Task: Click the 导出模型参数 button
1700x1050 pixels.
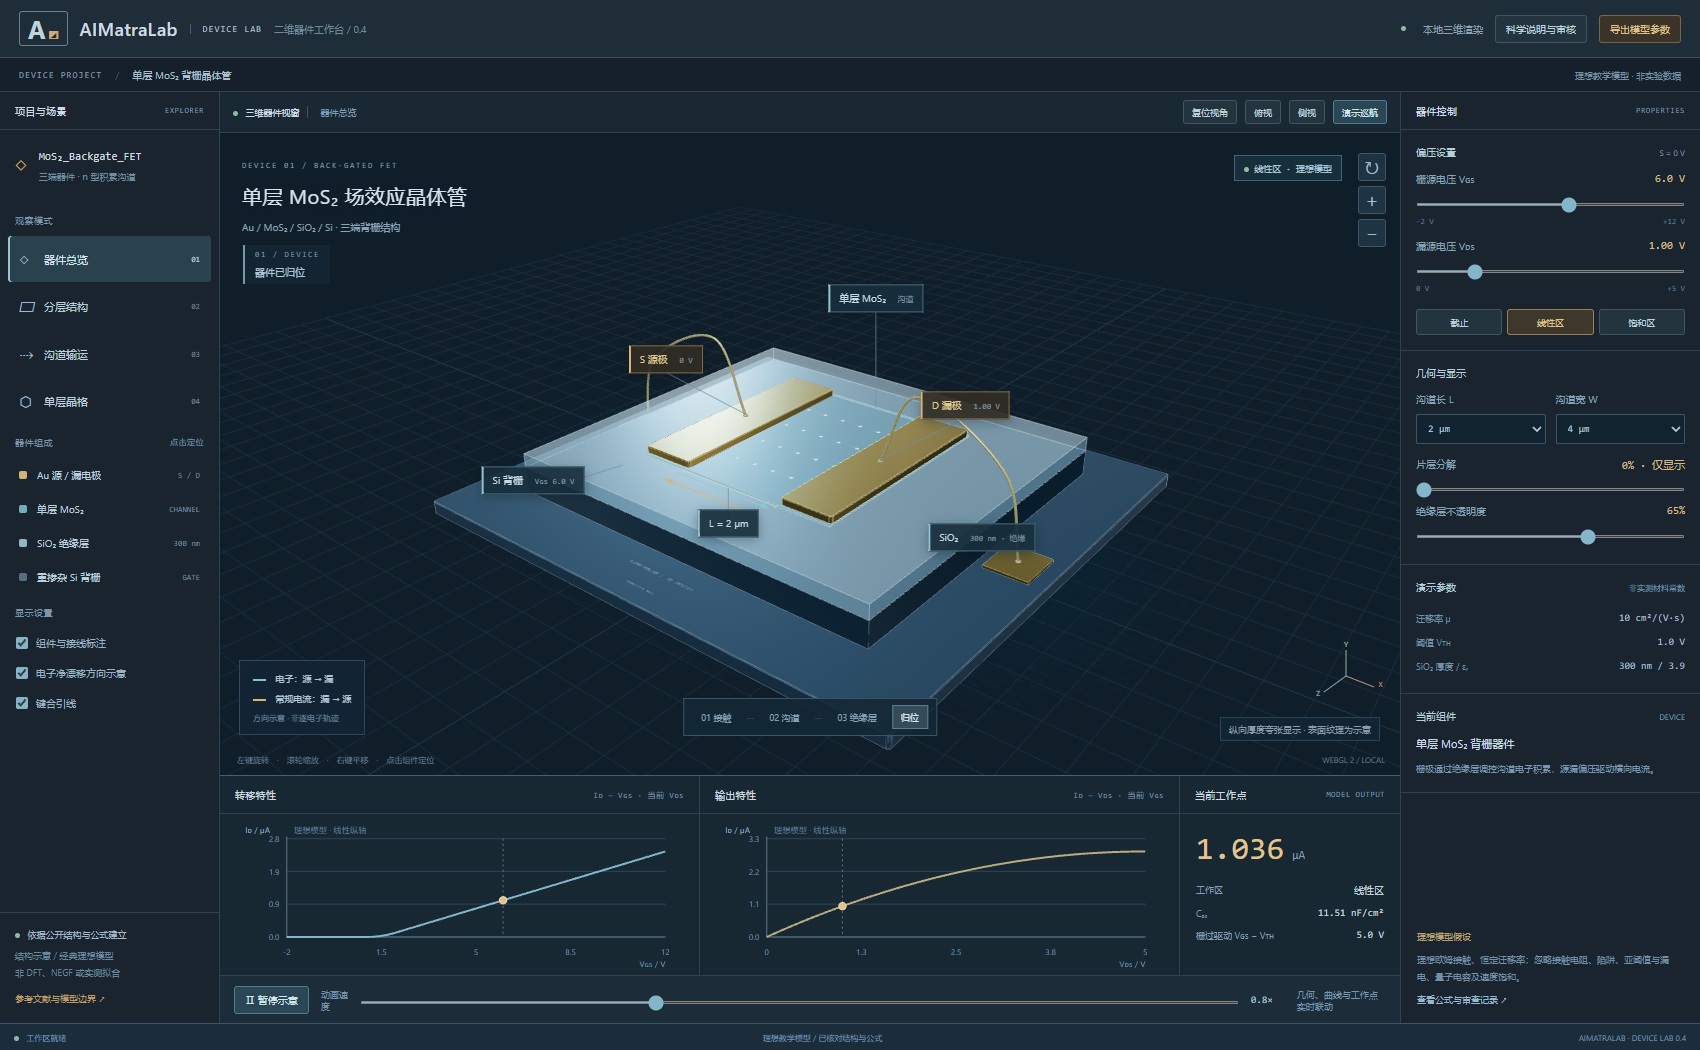Action: 1640,29
